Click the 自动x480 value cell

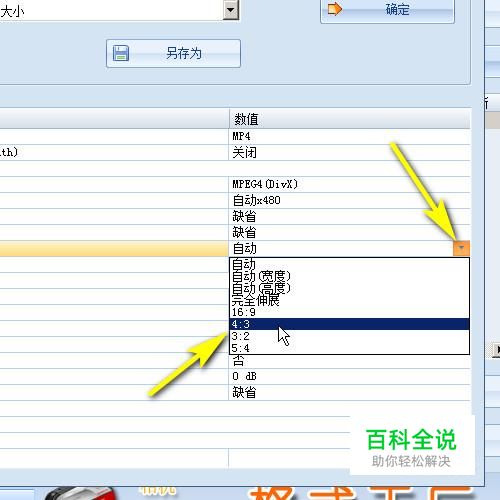(350, 200)
